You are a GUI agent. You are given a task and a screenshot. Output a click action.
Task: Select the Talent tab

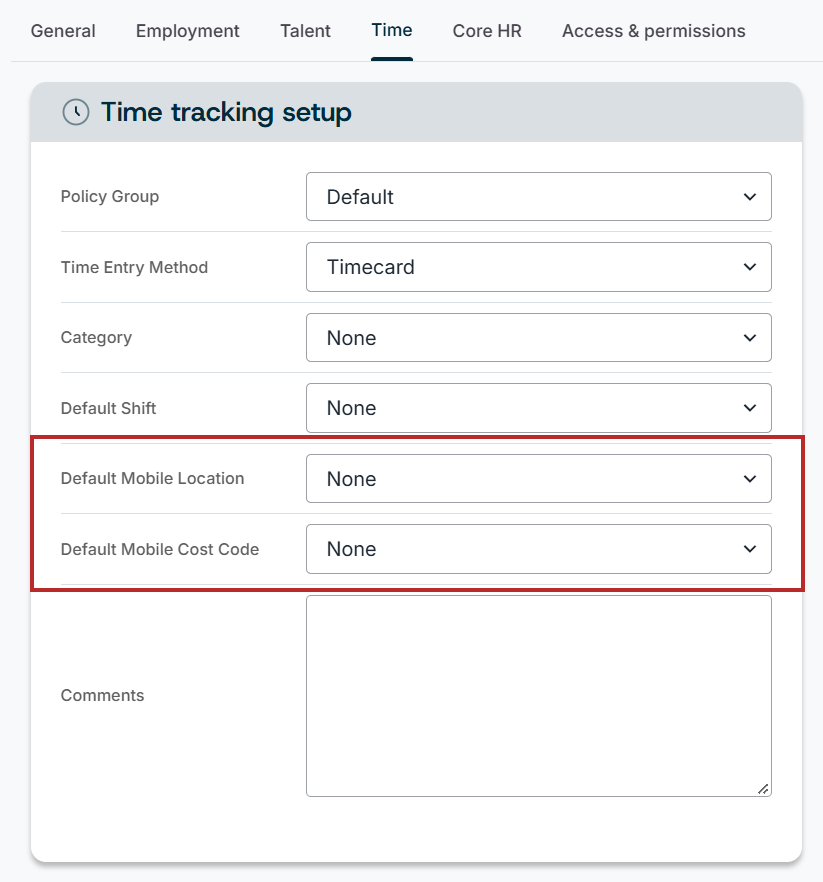[305, 31]
